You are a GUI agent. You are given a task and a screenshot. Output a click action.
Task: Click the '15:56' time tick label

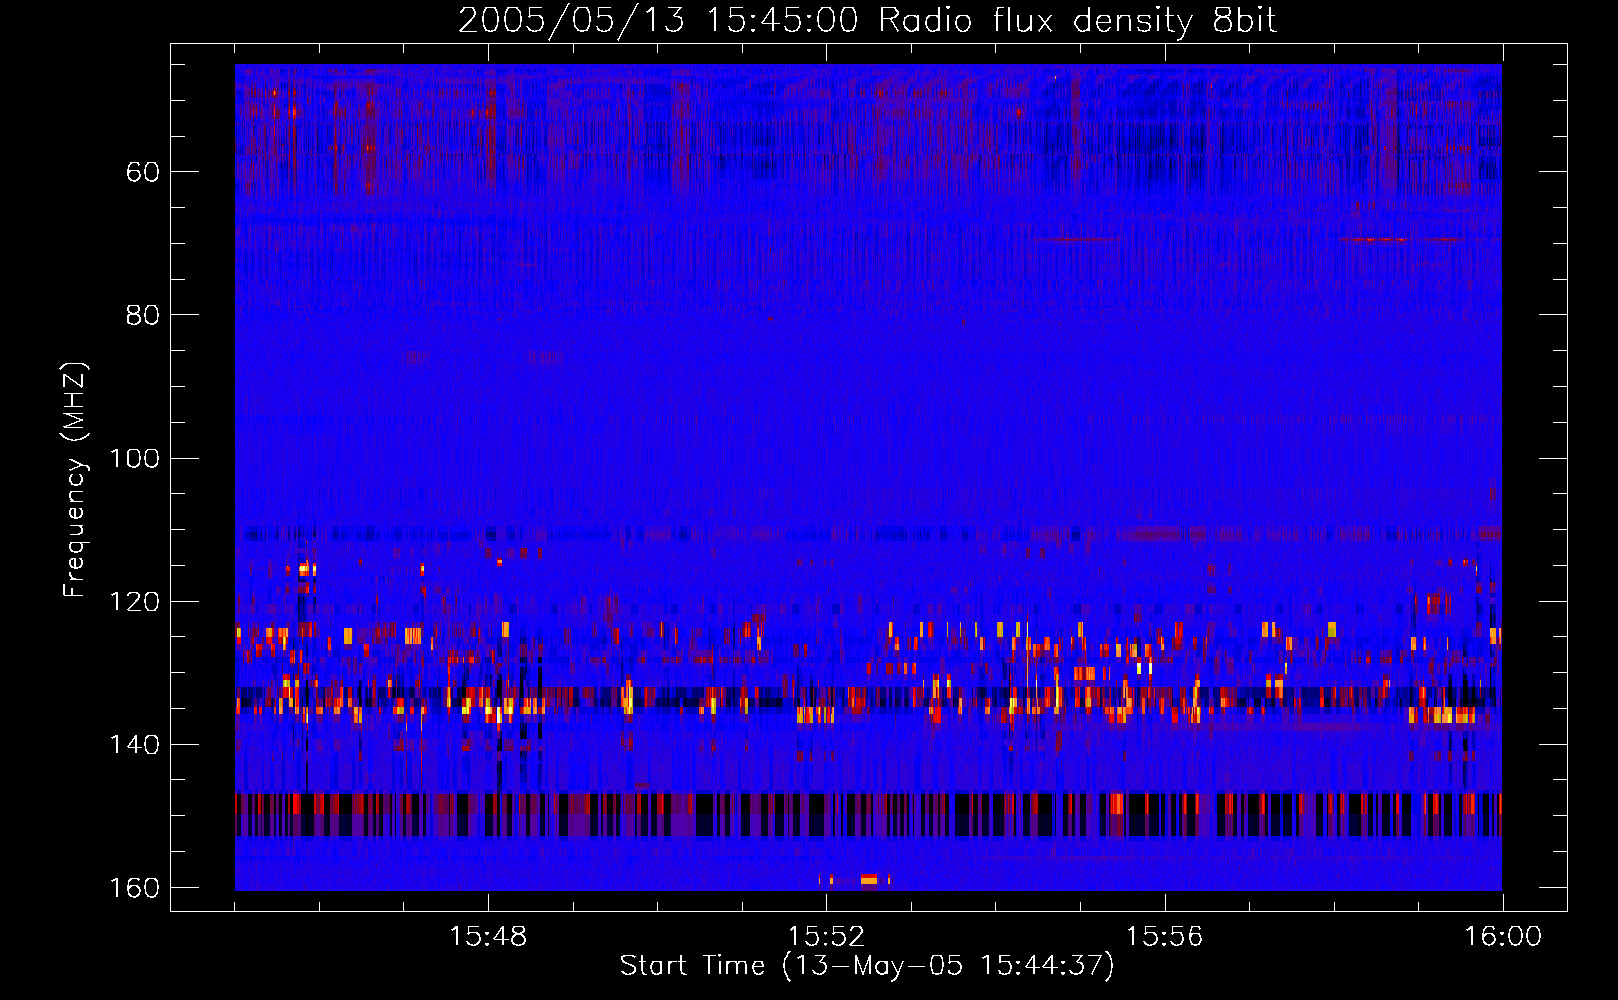click(1164, 937)
